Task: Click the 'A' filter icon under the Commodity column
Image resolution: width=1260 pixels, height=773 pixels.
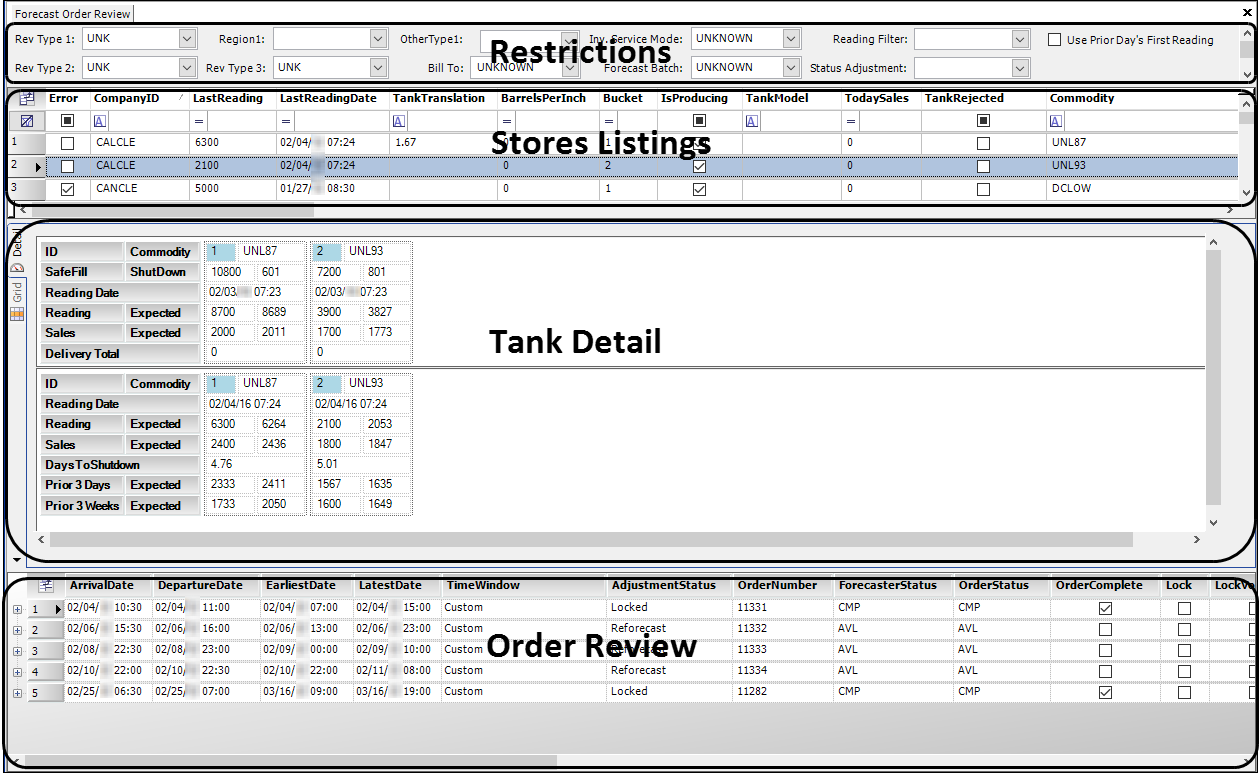Action: pos(1056,120)
